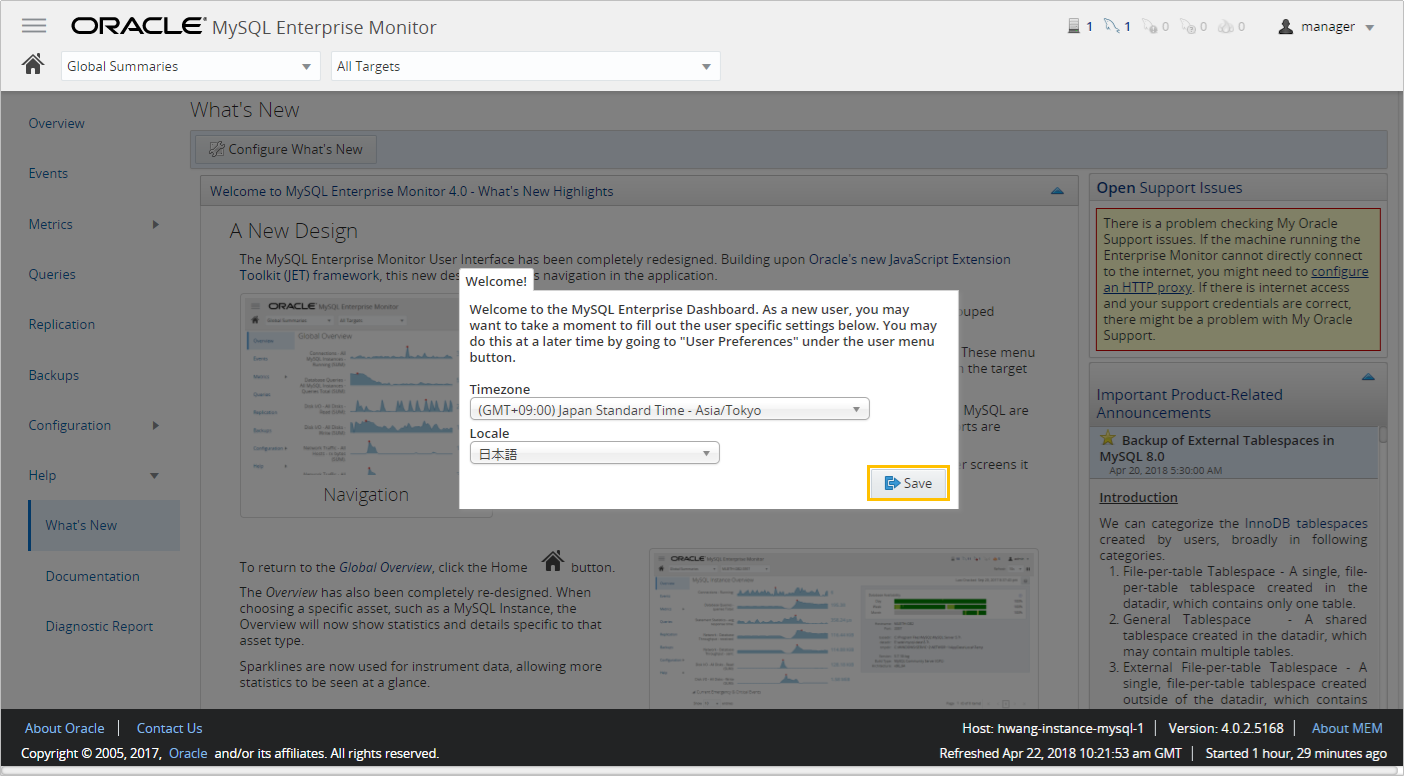Viewport: 1404px width, 776px height.
Task: Click the star icon beside Backup of External Tablespaces
Action: point(1107,439)
